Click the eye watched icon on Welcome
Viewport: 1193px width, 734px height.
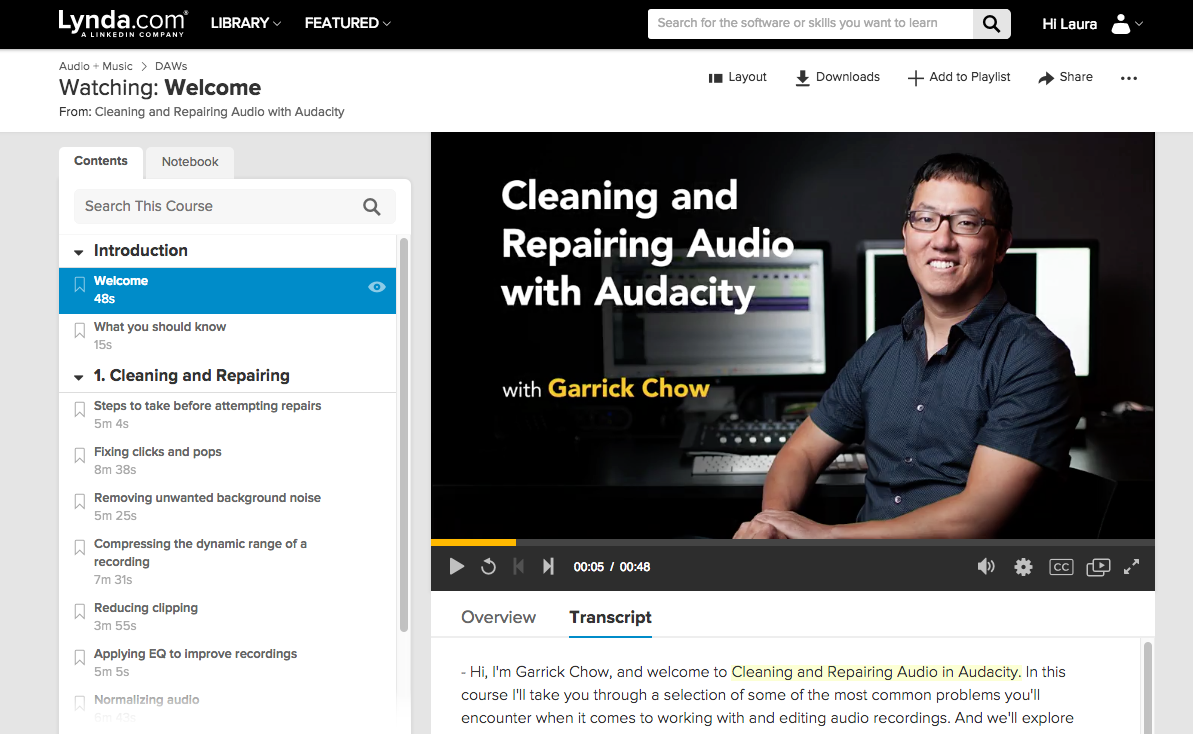click(x=377, y=288)
